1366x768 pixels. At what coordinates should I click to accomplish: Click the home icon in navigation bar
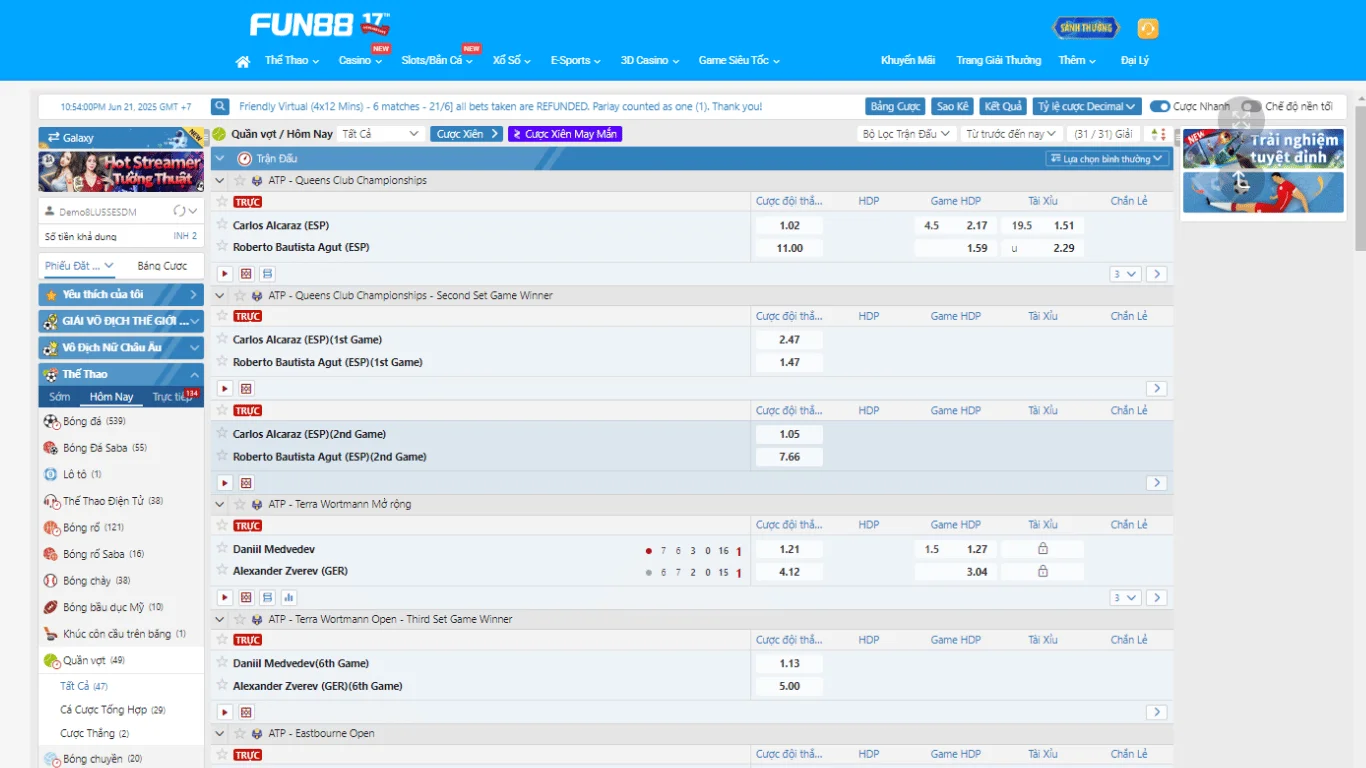click(242, 62)
